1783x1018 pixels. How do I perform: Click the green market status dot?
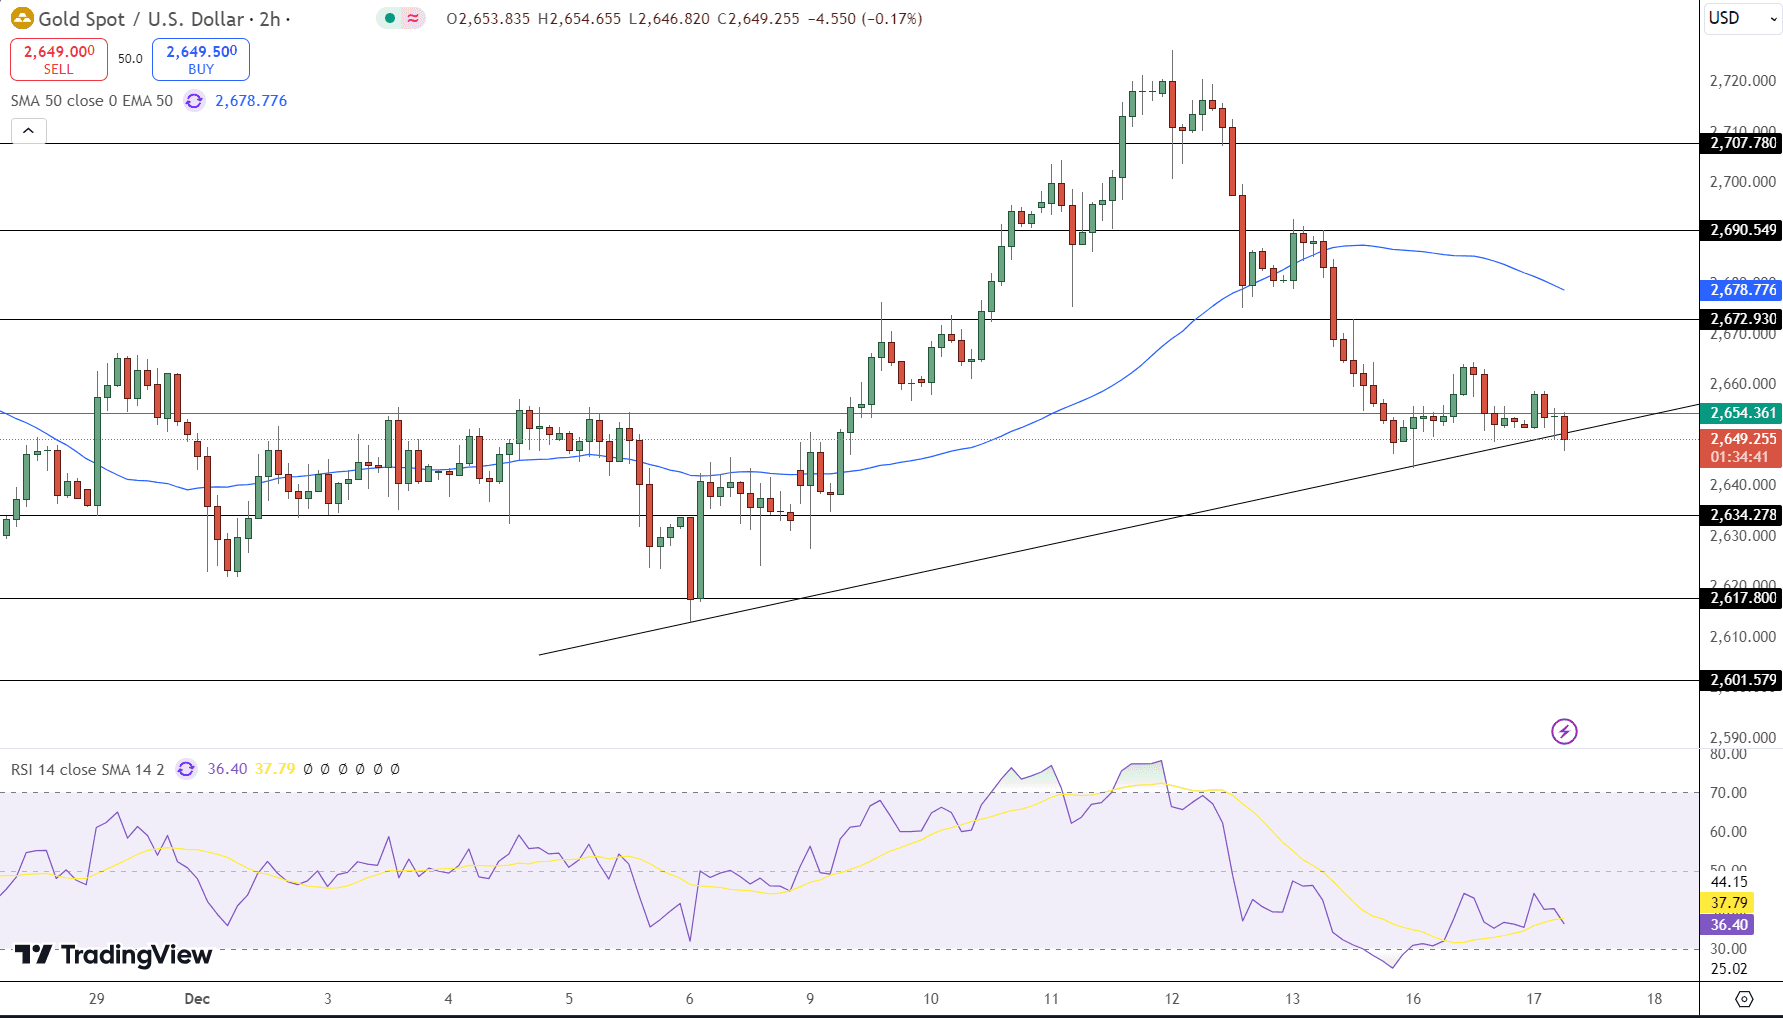click(389, 18)
